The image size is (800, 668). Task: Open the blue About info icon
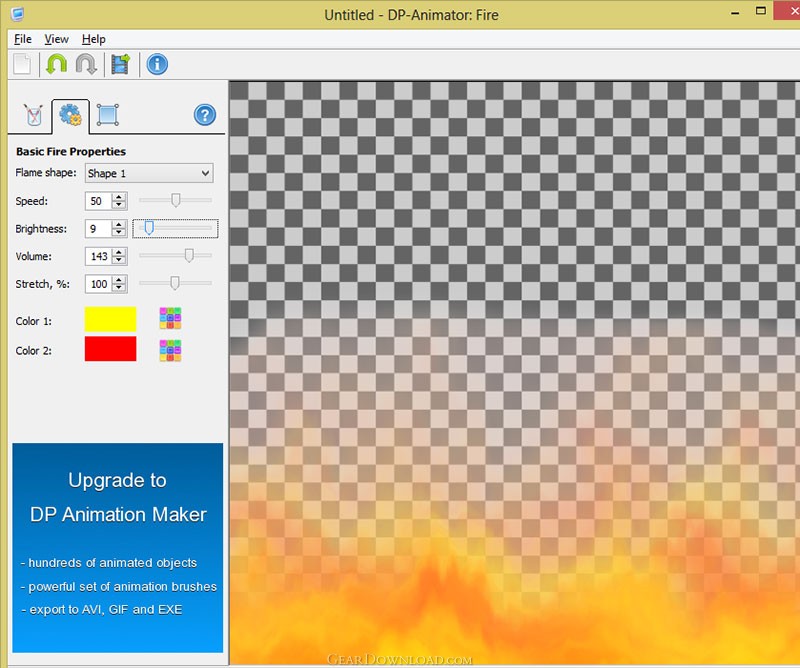coord(157,64)
